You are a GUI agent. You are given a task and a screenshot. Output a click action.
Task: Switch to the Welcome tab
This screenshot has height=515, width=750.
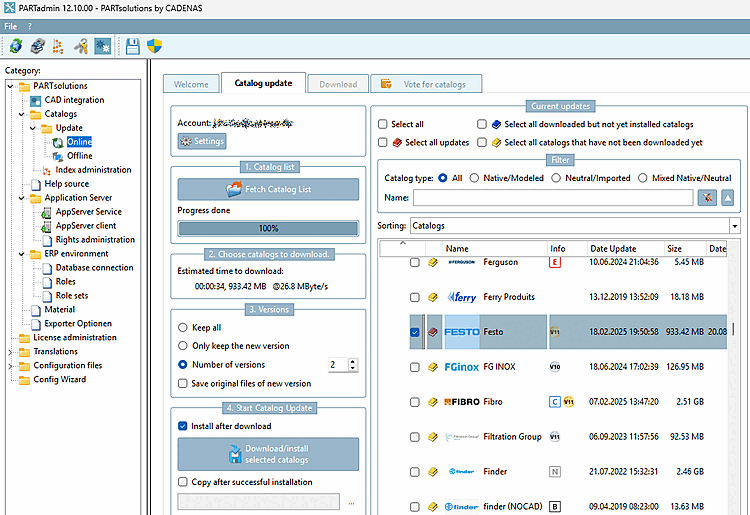pos(191,84)
